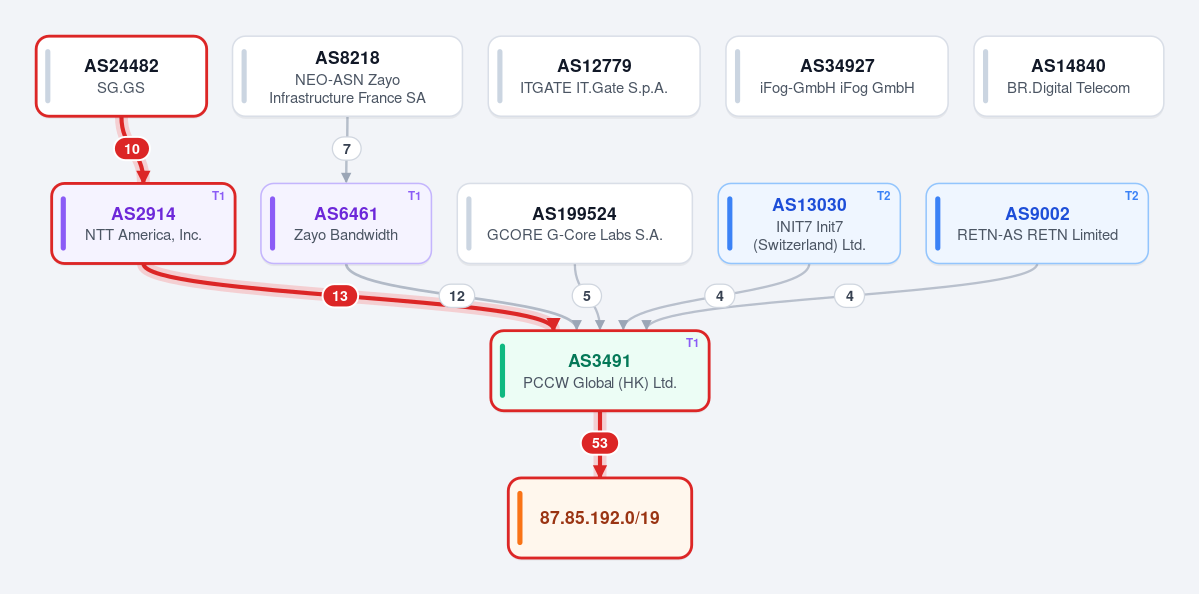This screenshot has height=594, width=1199.
Task: Click the T1 tier badge on AS3491
Action: point(692,343)
